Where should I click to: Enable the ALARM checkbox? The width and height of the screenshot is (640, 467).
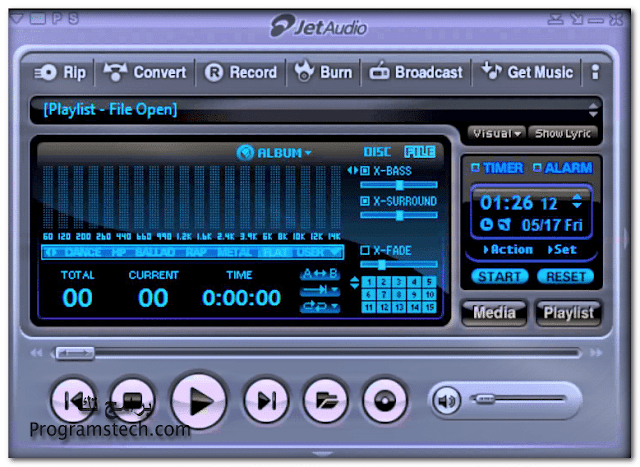(x=537, y=167)
